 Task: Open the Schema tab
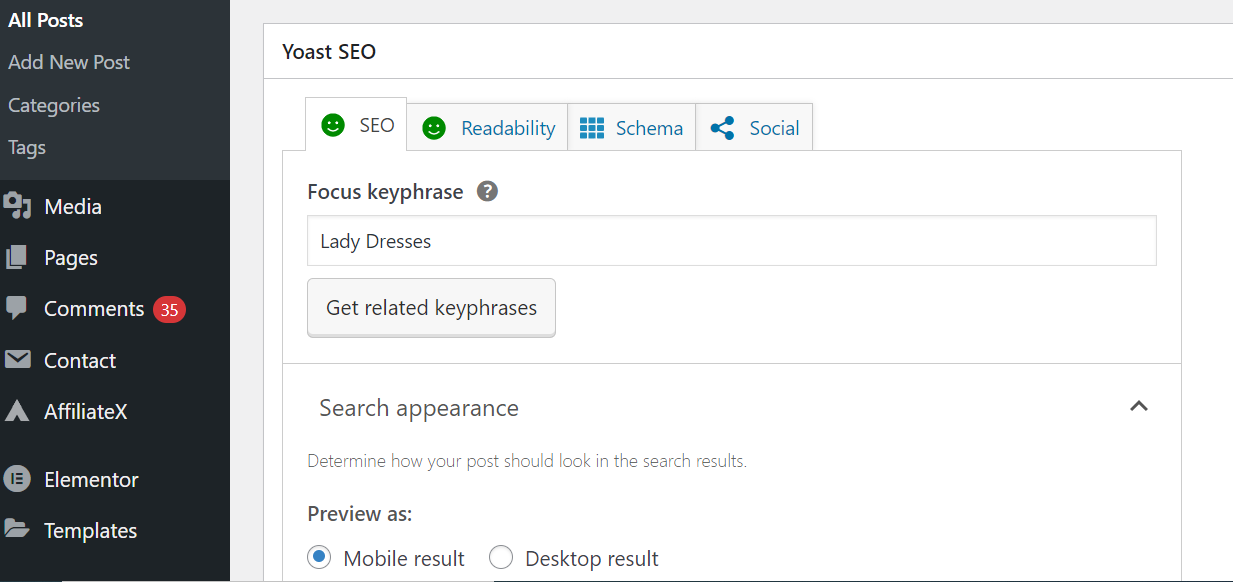coord(632,128)
